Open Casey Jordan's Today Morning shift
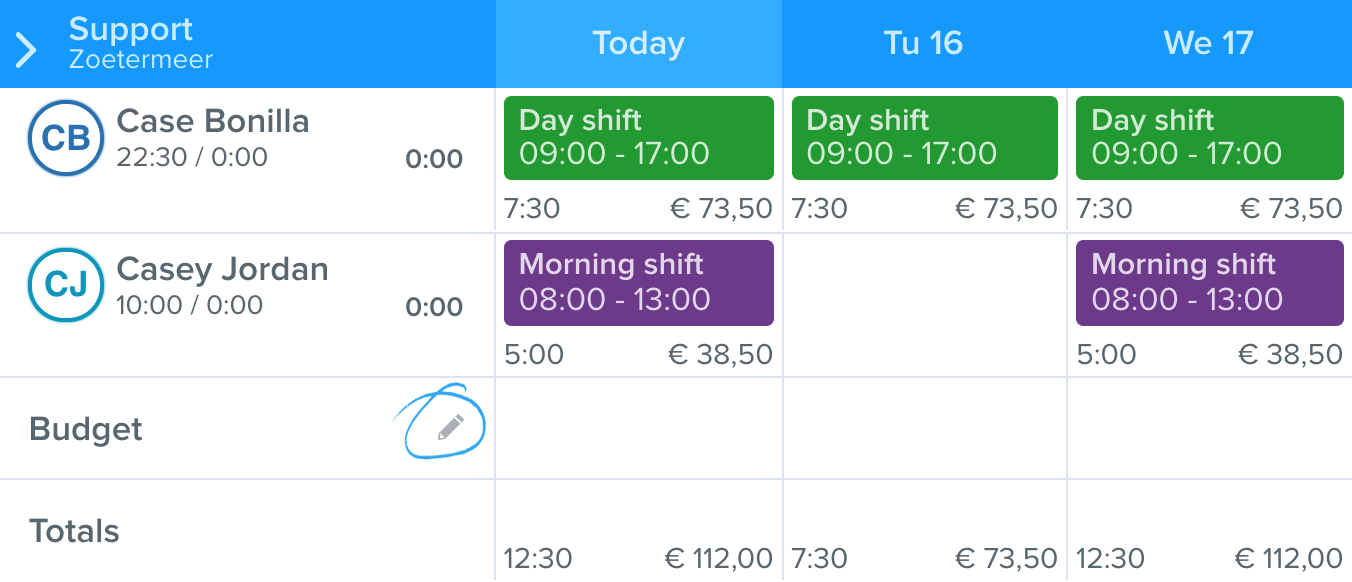Viewport: 1352px width, 582px height. click(x=639, y=283)
